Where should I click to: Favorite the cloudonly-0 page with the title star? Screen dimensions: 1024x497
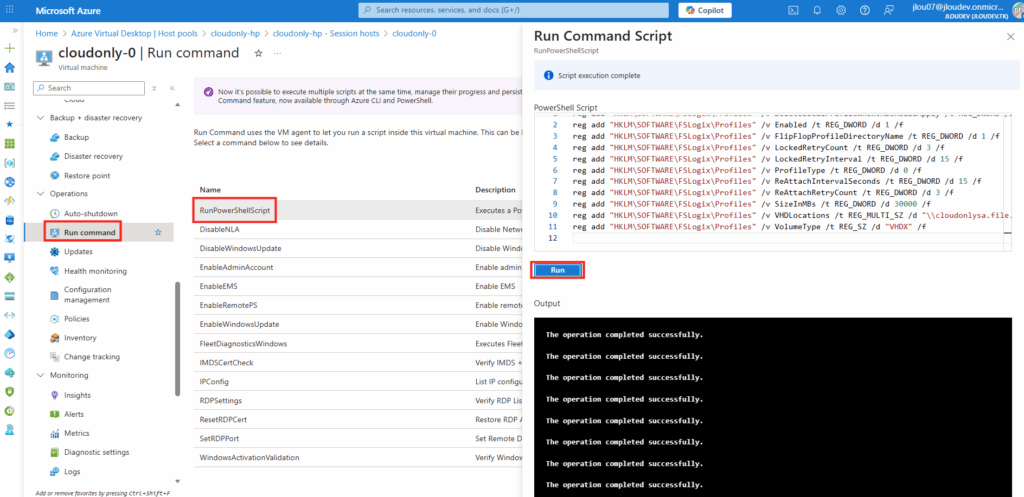pos(258,53)
